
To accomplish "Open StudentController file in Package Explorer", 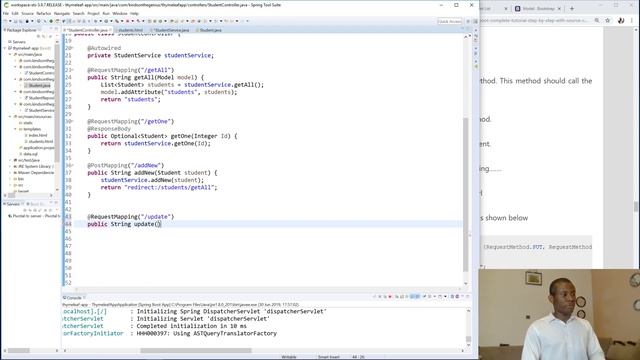I will (x=41, y=73).
